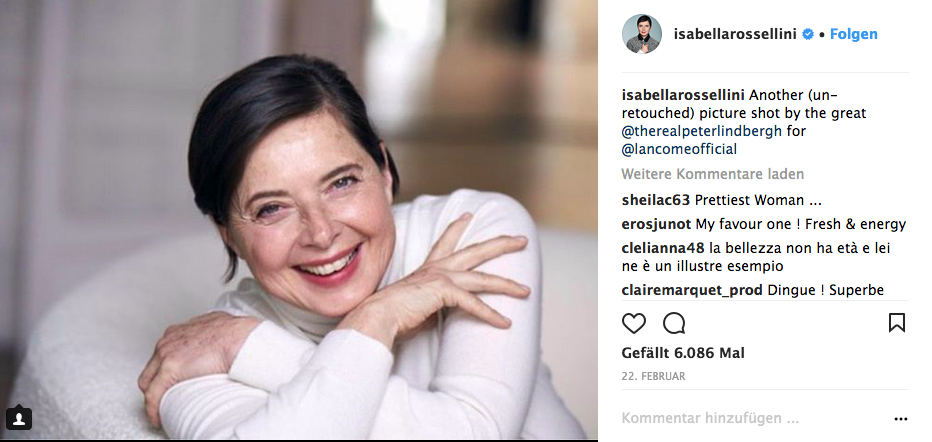Like the post with the heart icon

pyautogui.click(x=634, y=323)
